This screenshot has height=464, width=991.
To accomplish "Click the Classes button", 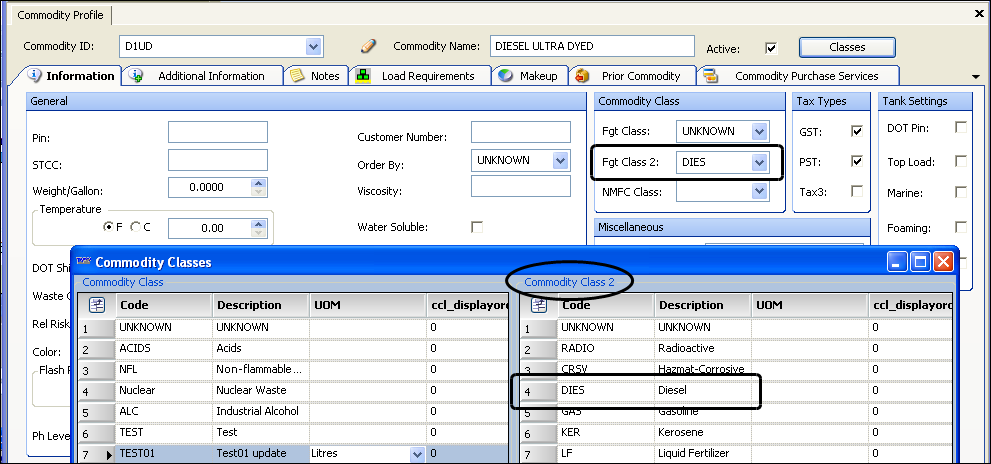I will point(846,47).
